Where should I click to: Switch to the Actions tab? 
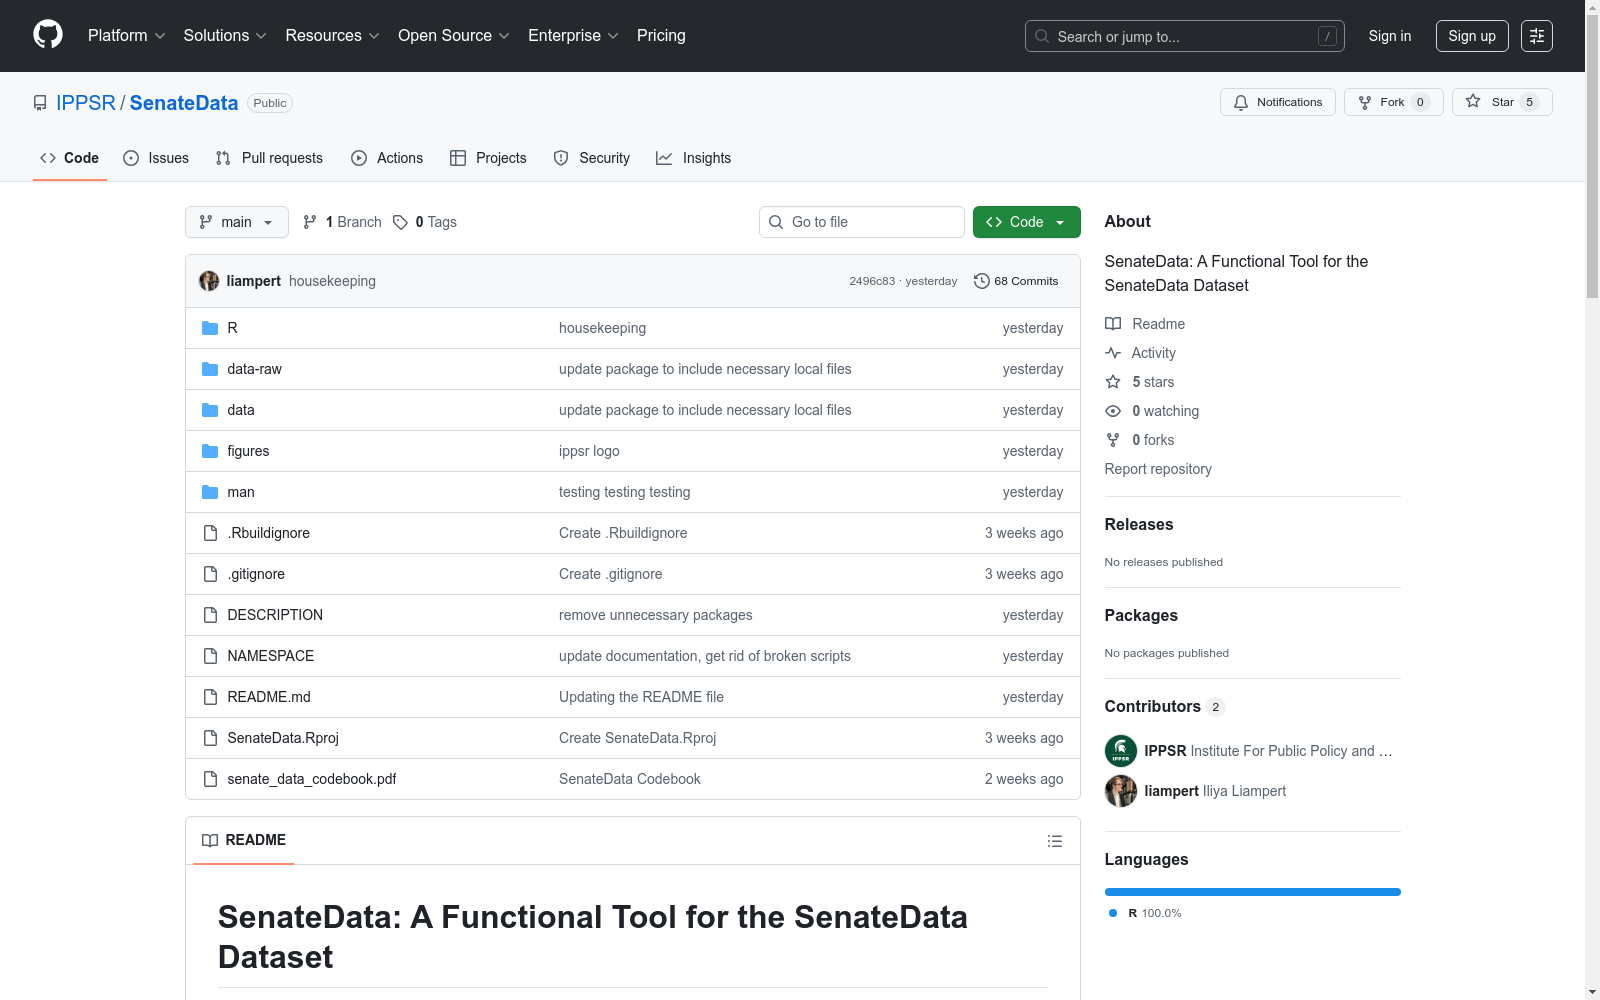(x=387, y=158)
